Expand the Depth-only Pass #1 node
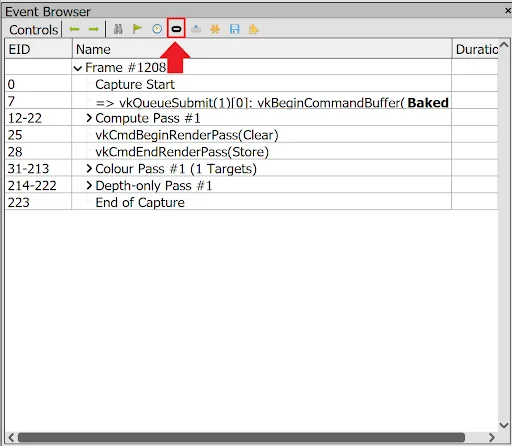 click(x=89, y=185)
